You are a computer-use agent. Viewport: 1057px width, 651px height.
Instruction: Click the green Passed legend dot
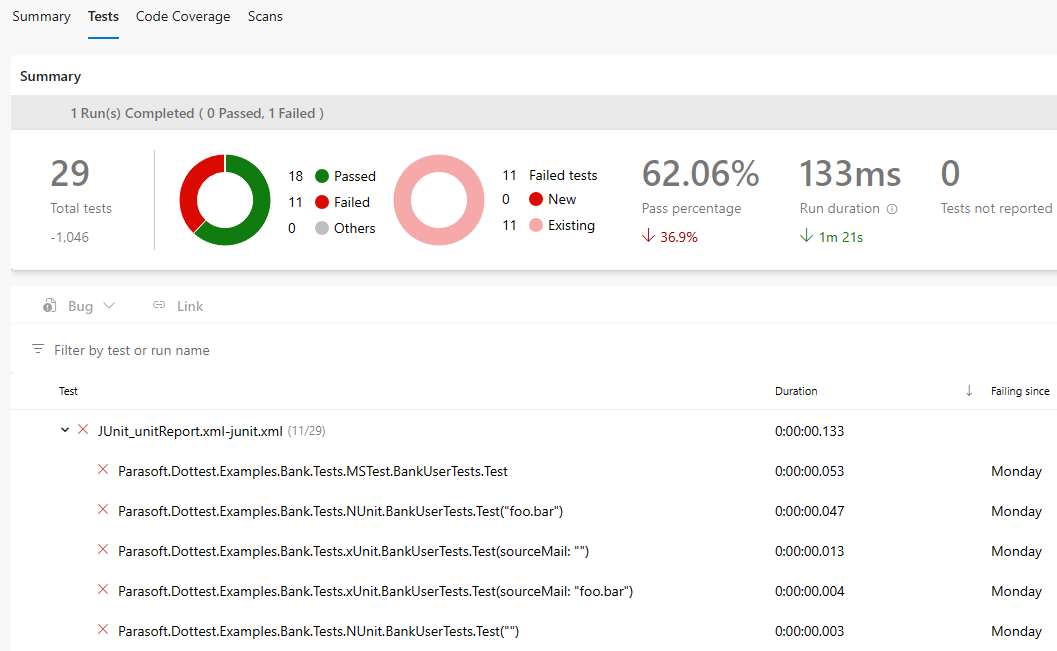click(322, 176)
